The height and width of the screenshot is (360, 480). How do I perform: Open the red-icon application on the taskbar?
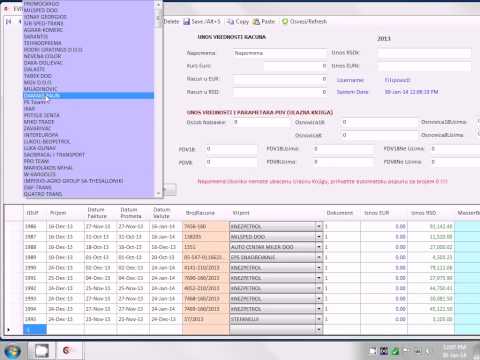coord(67,351)
